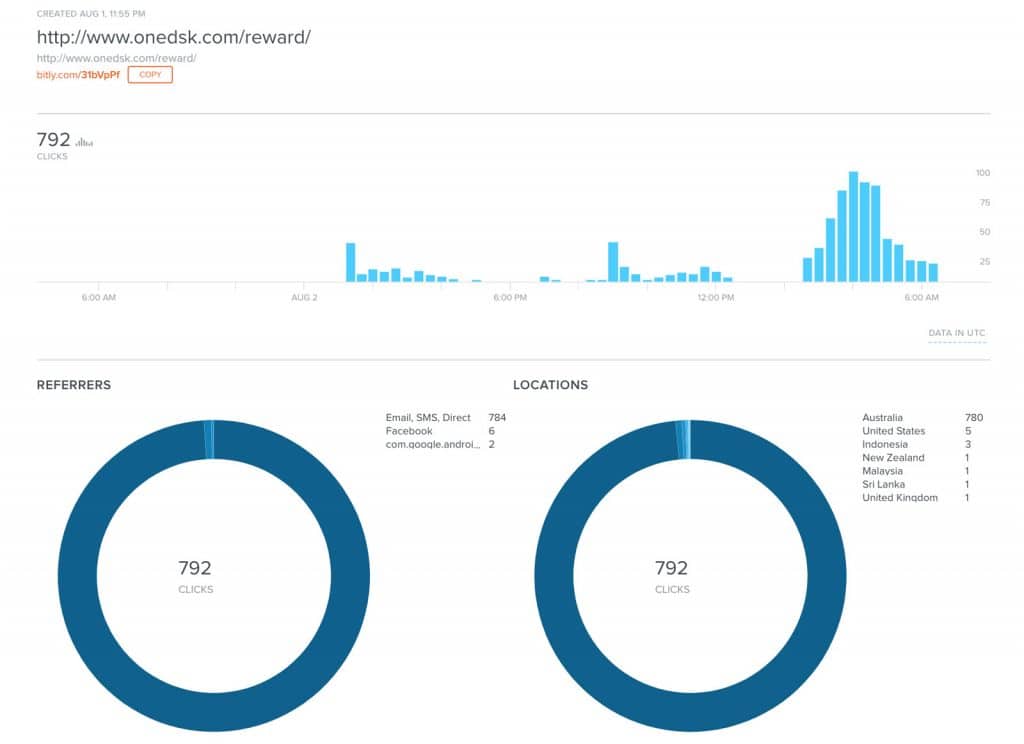Screen dimensions: 1024x744
Task: Click the small bar chart icon beside 792
Action: pyautogui.click(x=84, y=142)
